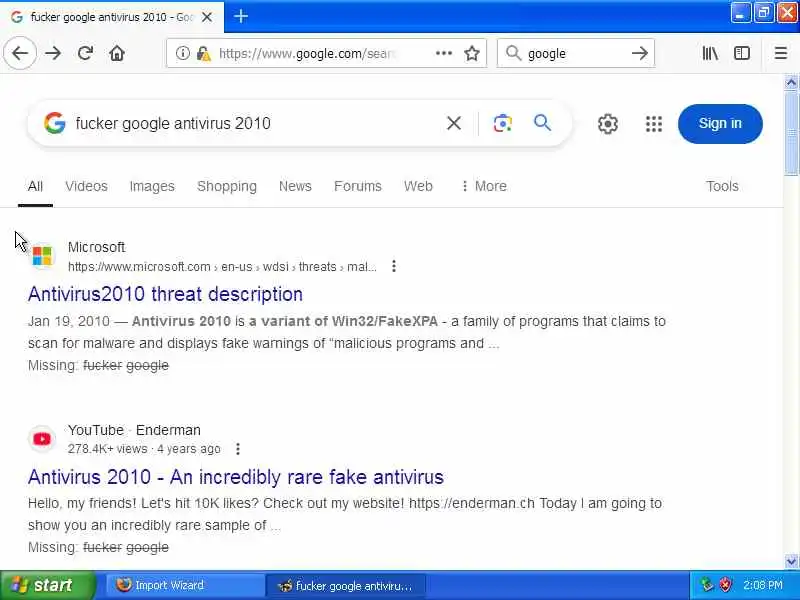Image resolution: width=800 pixels, height=600 pixels.
Task: Select the browser taskbar button
Action: coord(345,585)
